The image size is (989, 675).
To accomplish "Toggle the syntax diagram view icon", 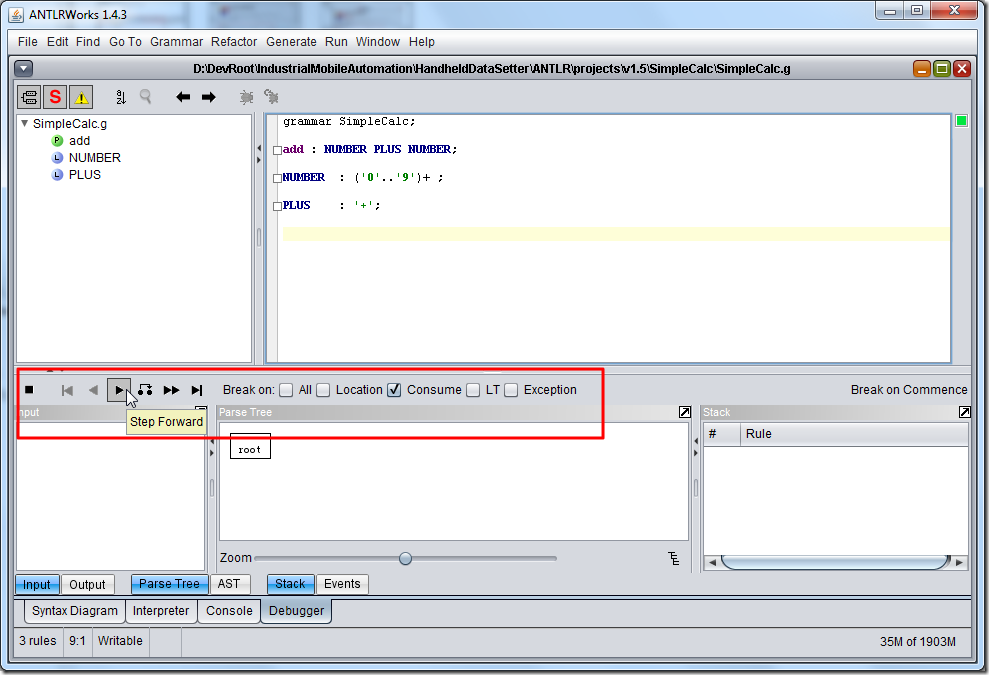I will click(x=29, y=97).
